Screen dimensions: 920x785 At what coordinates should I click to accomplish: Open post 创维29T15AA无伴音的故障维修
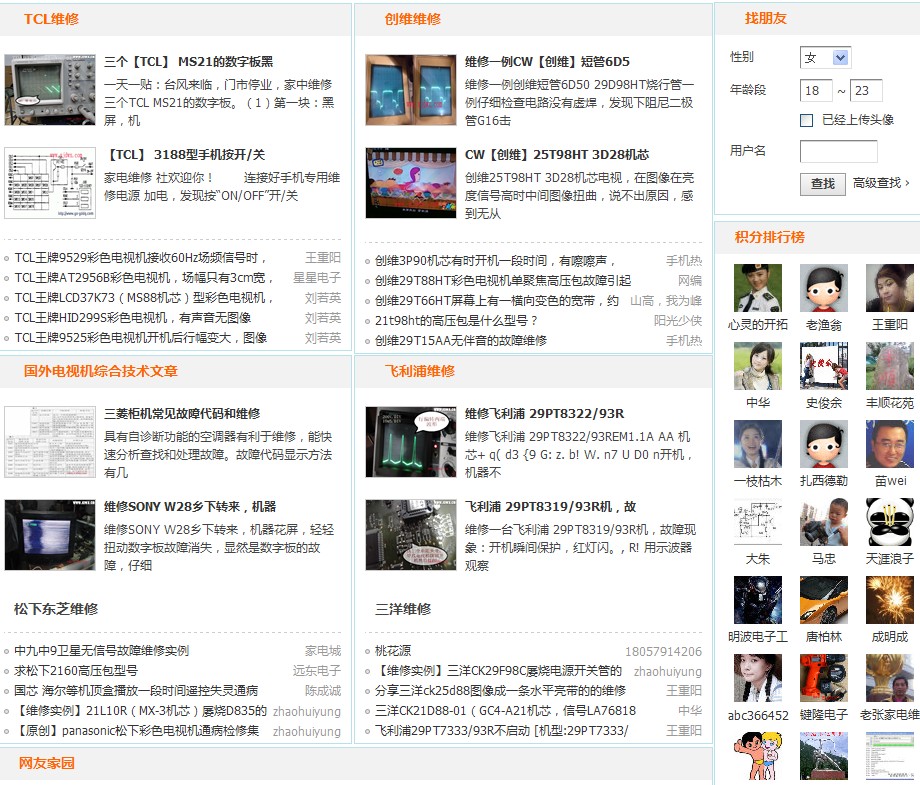[461, 340]
